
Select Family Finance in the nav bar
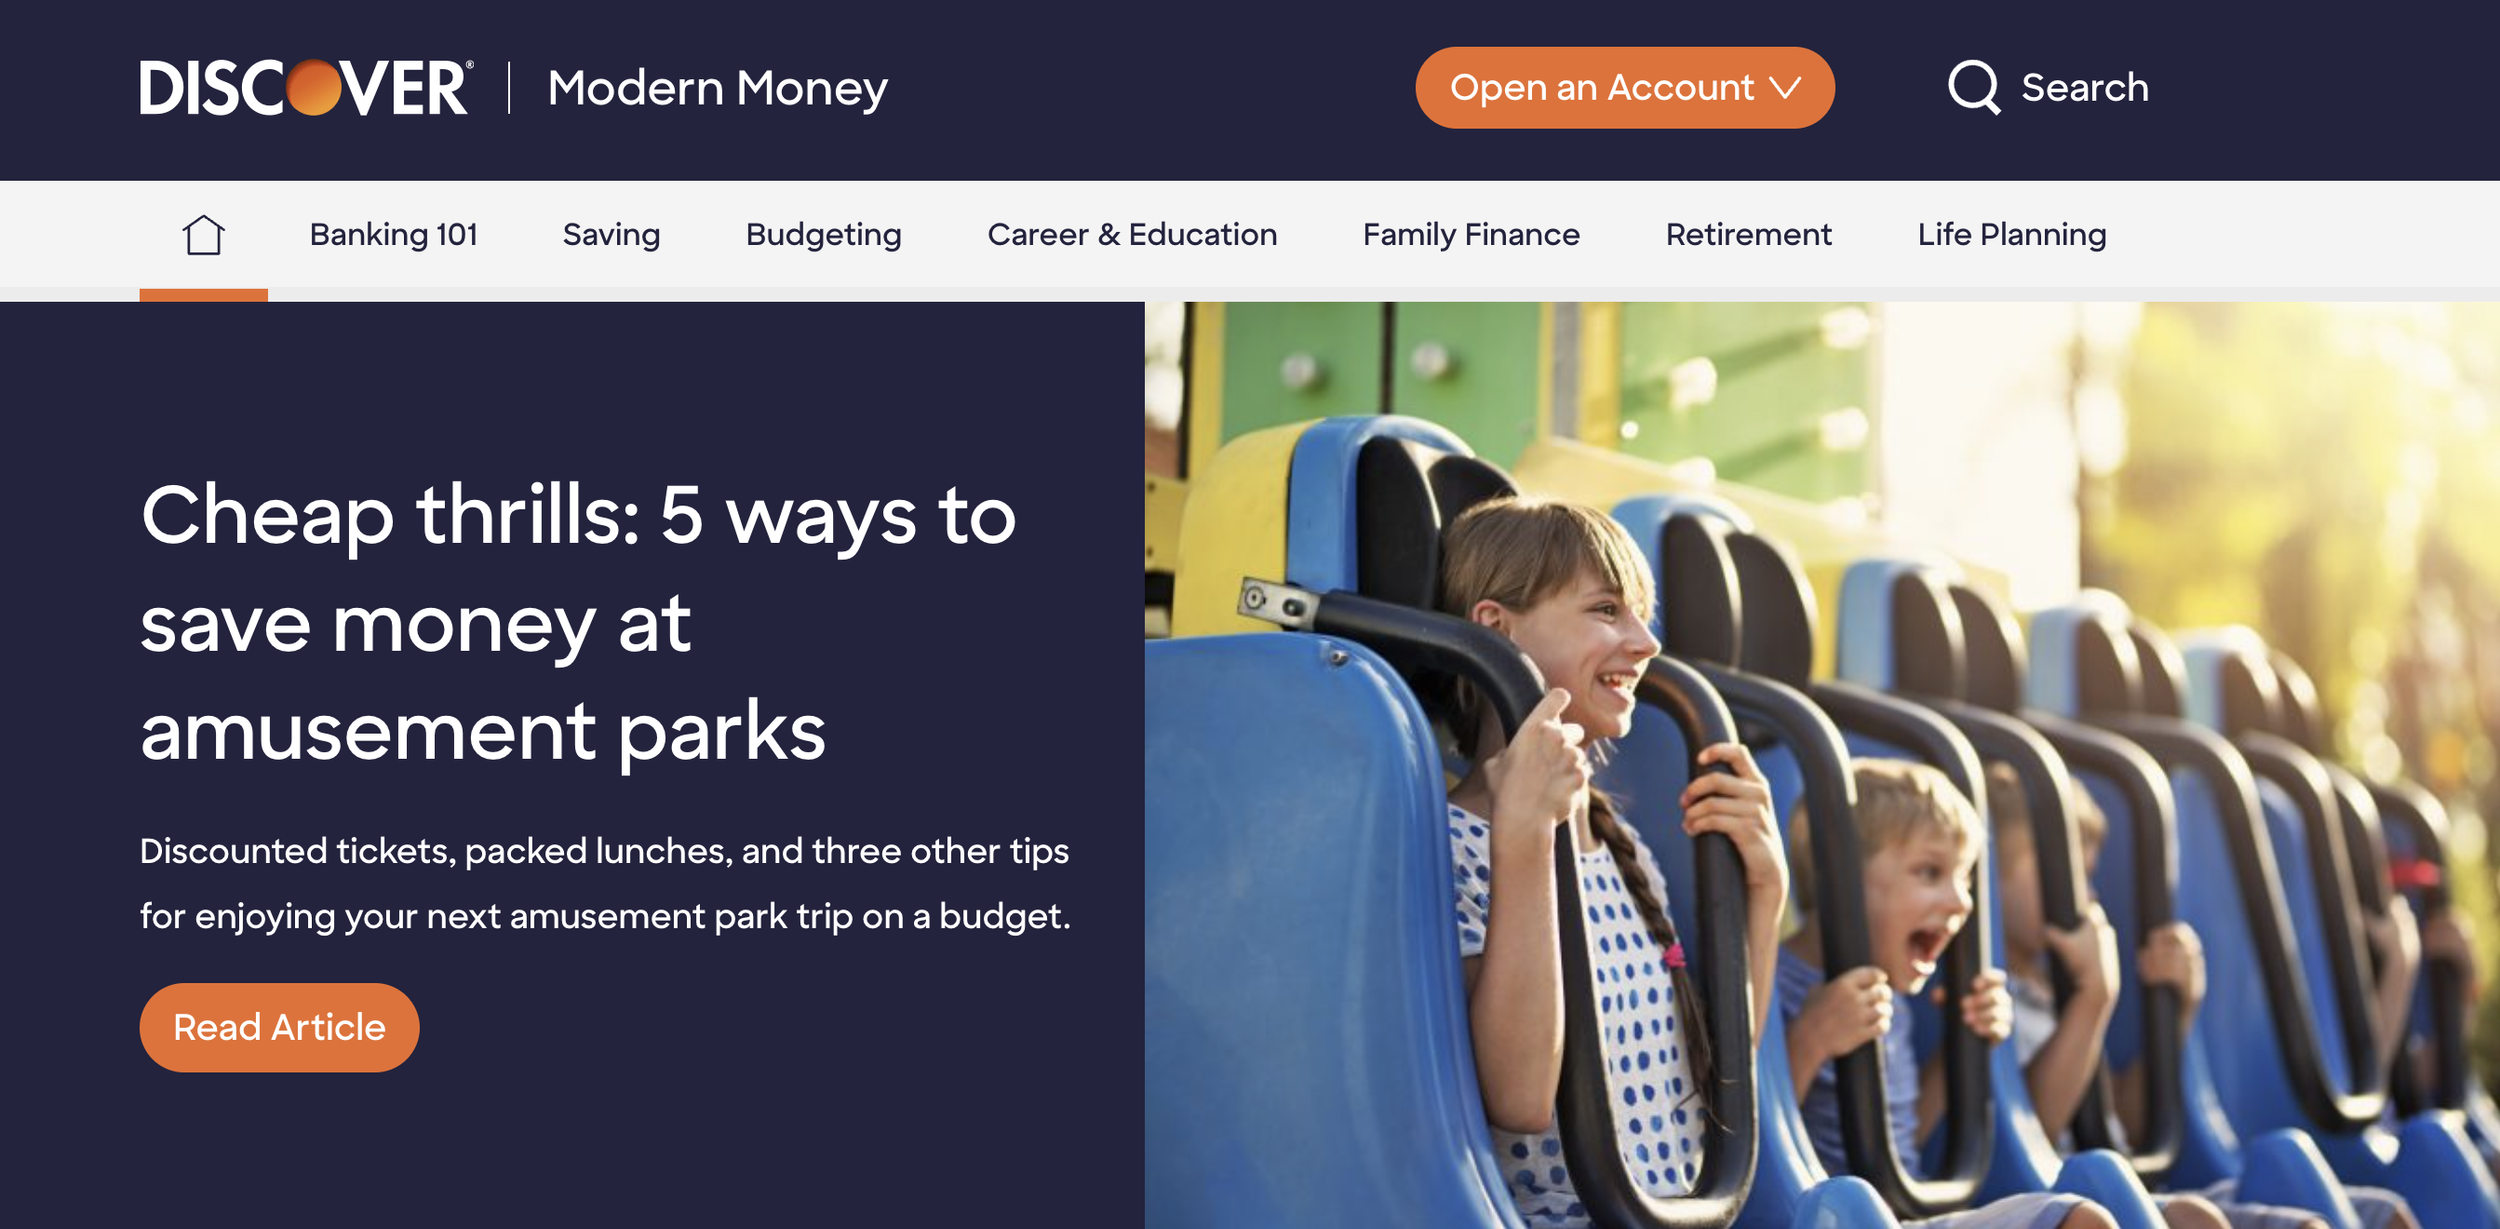pyautogui.click(x=1471, y=235)
